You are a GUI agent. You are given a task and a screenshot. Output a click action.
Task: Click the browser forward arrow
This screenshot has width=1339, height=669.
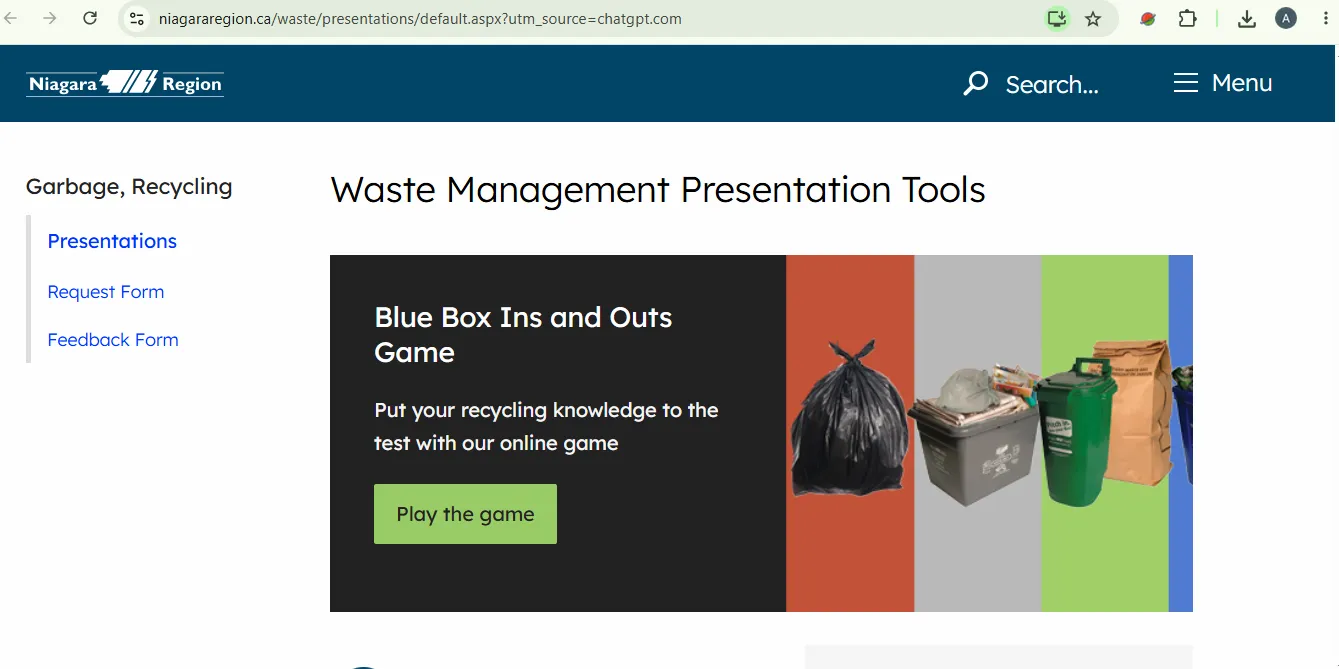coord(50,18)
